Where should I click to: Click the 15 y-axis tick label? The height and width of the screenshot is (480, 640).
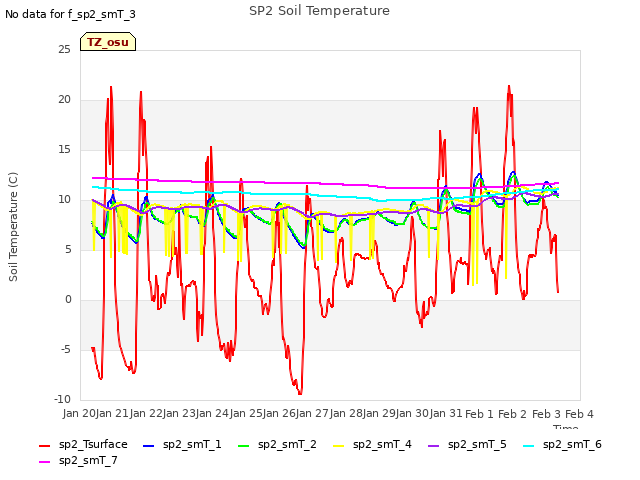(64, 149)
